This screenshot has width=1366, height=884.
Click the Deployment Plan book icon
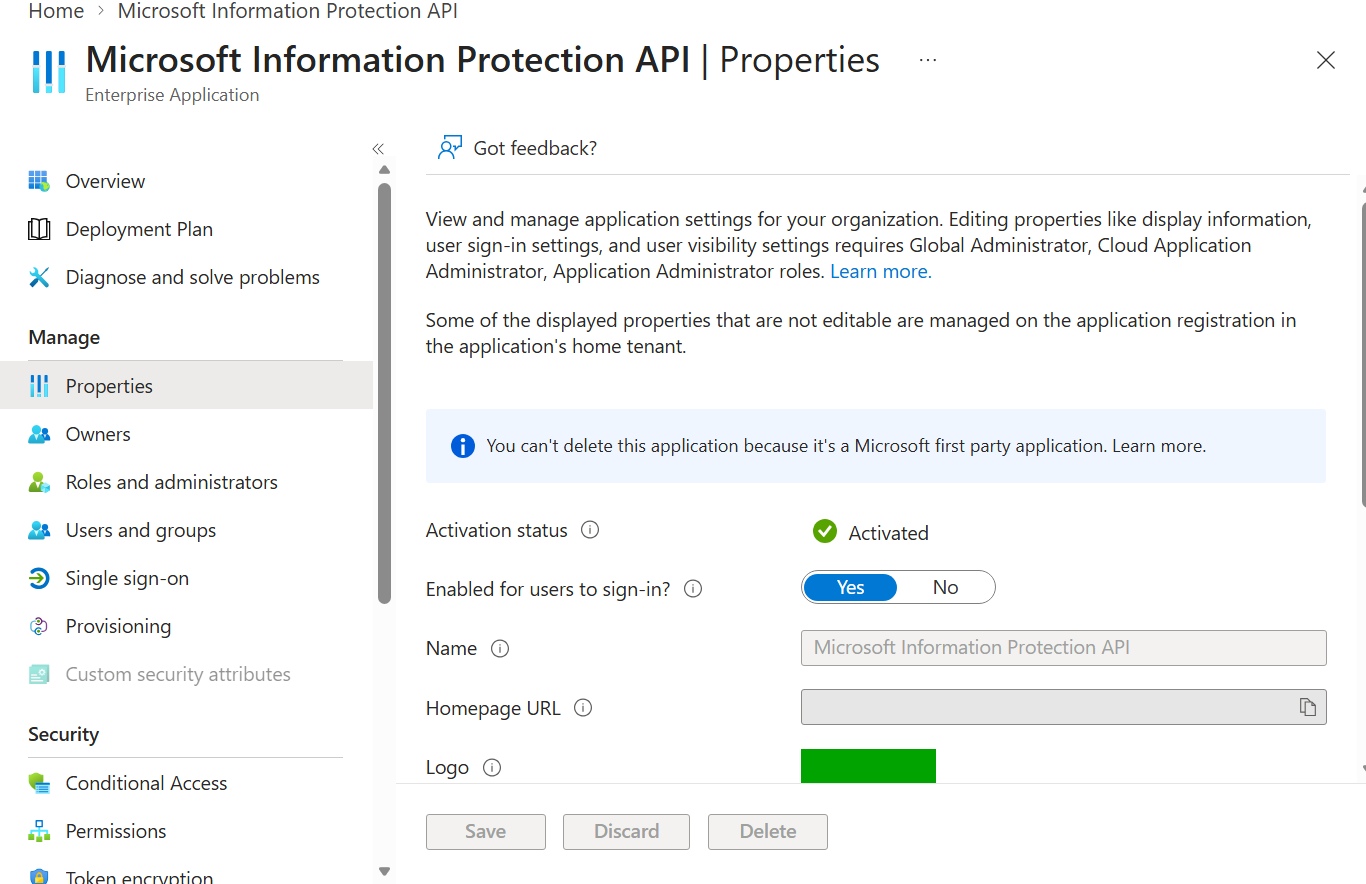(x=39, y=229)
